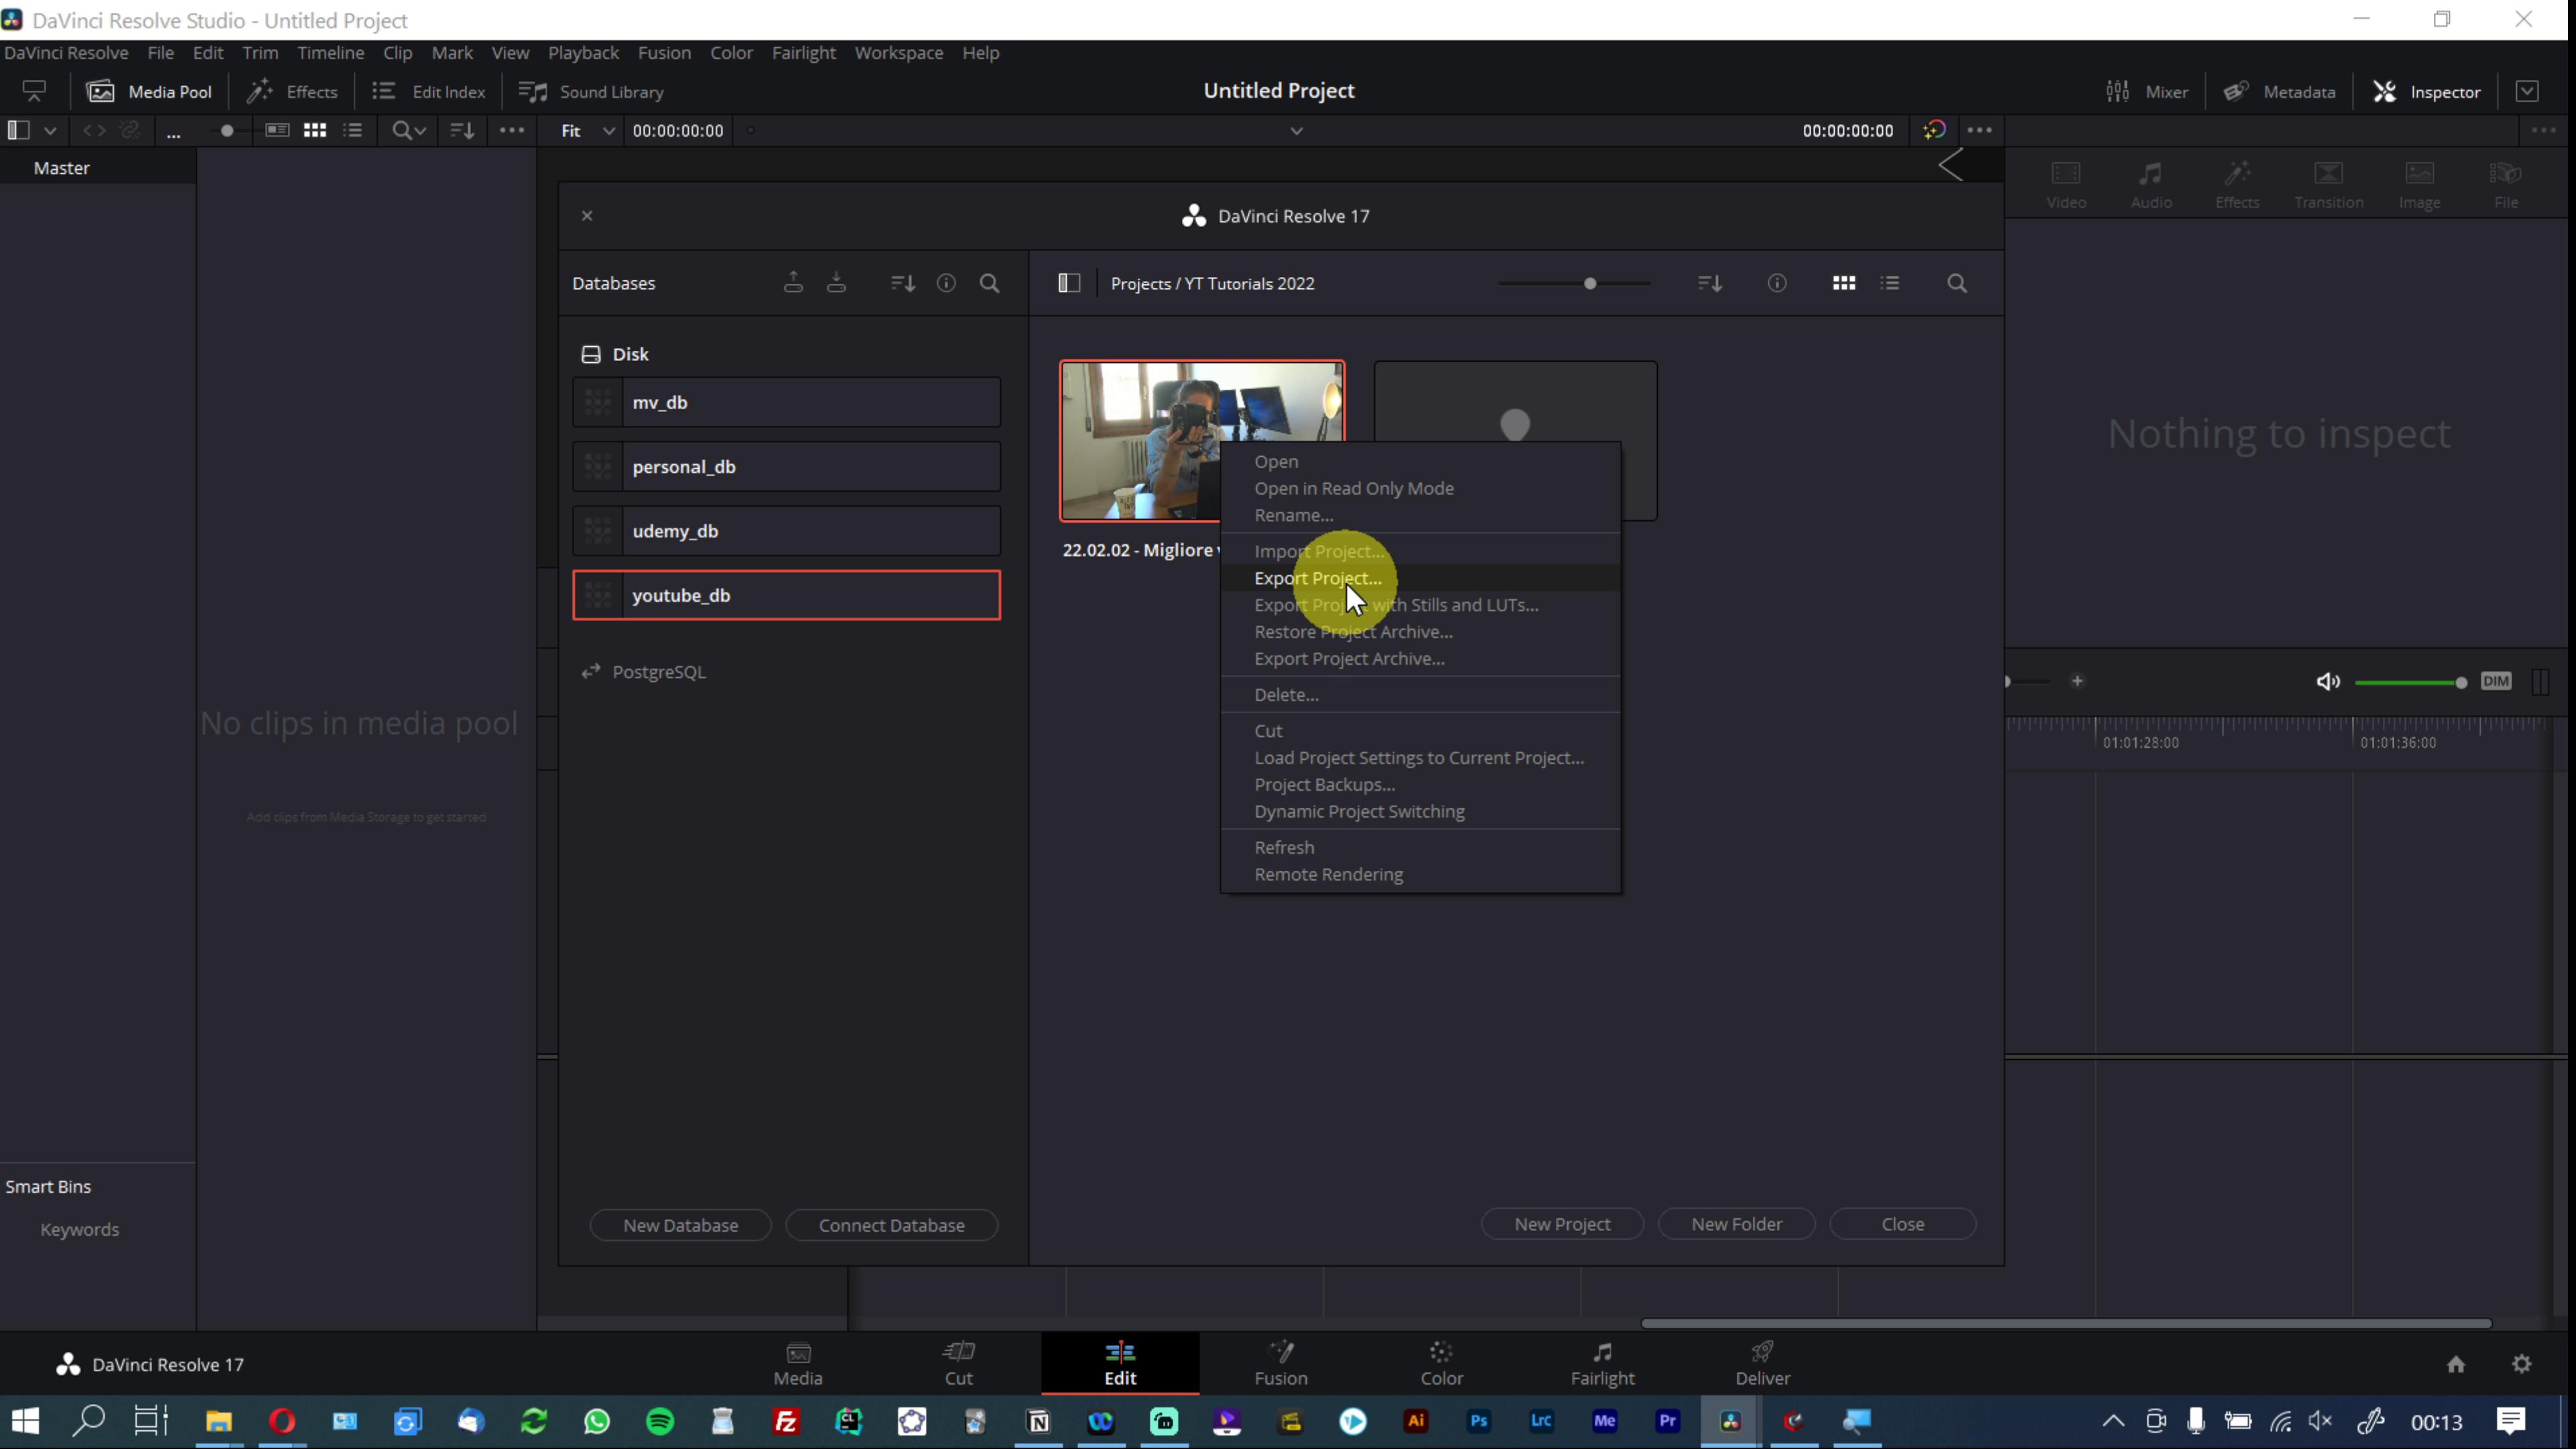Click the database backup upload icon
Image resolution: width=2576 pixels, height=1449 pixels.
[793, 283]
